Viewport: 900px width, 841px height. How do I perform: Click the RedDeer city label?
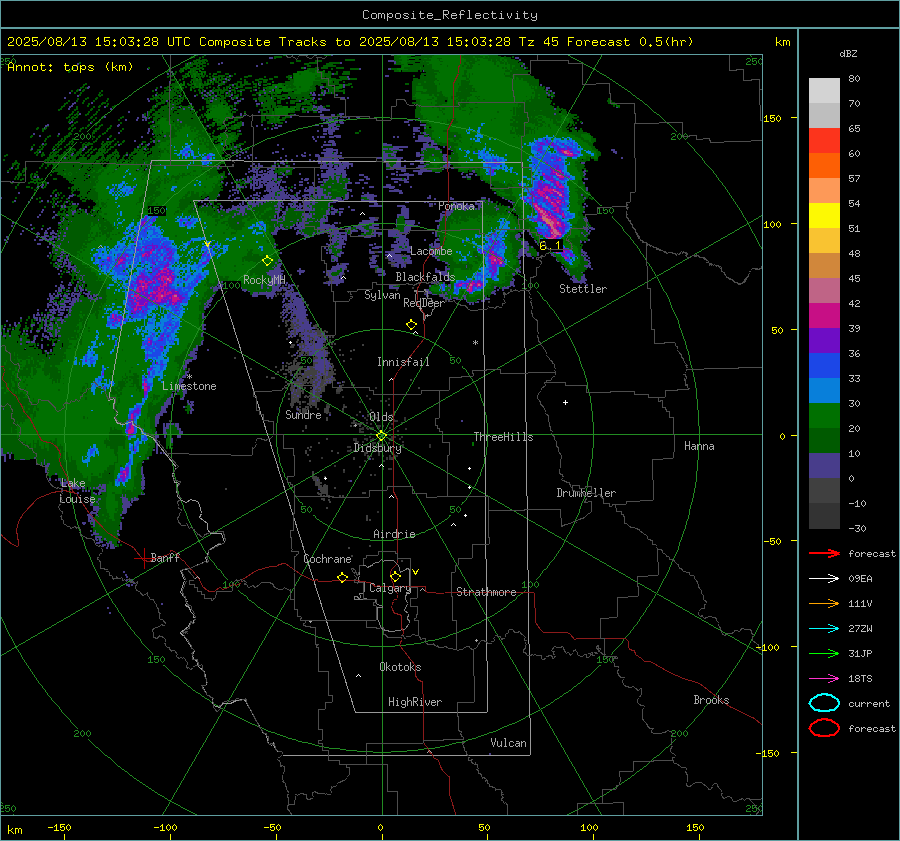pos(424,303)
